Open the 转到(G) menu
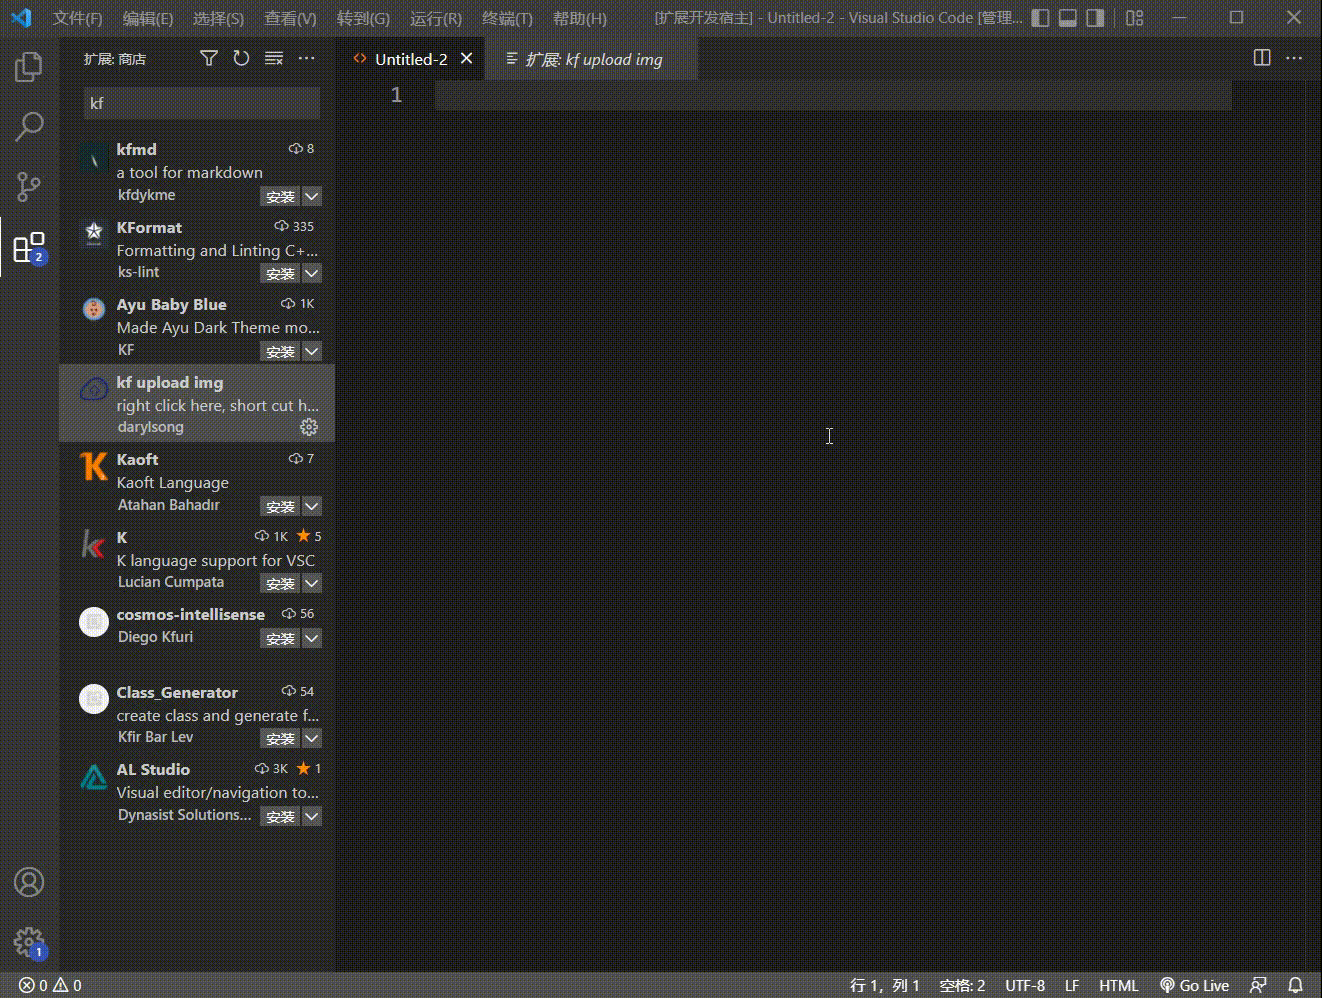1322x998 pixels. tap(363, 18)
